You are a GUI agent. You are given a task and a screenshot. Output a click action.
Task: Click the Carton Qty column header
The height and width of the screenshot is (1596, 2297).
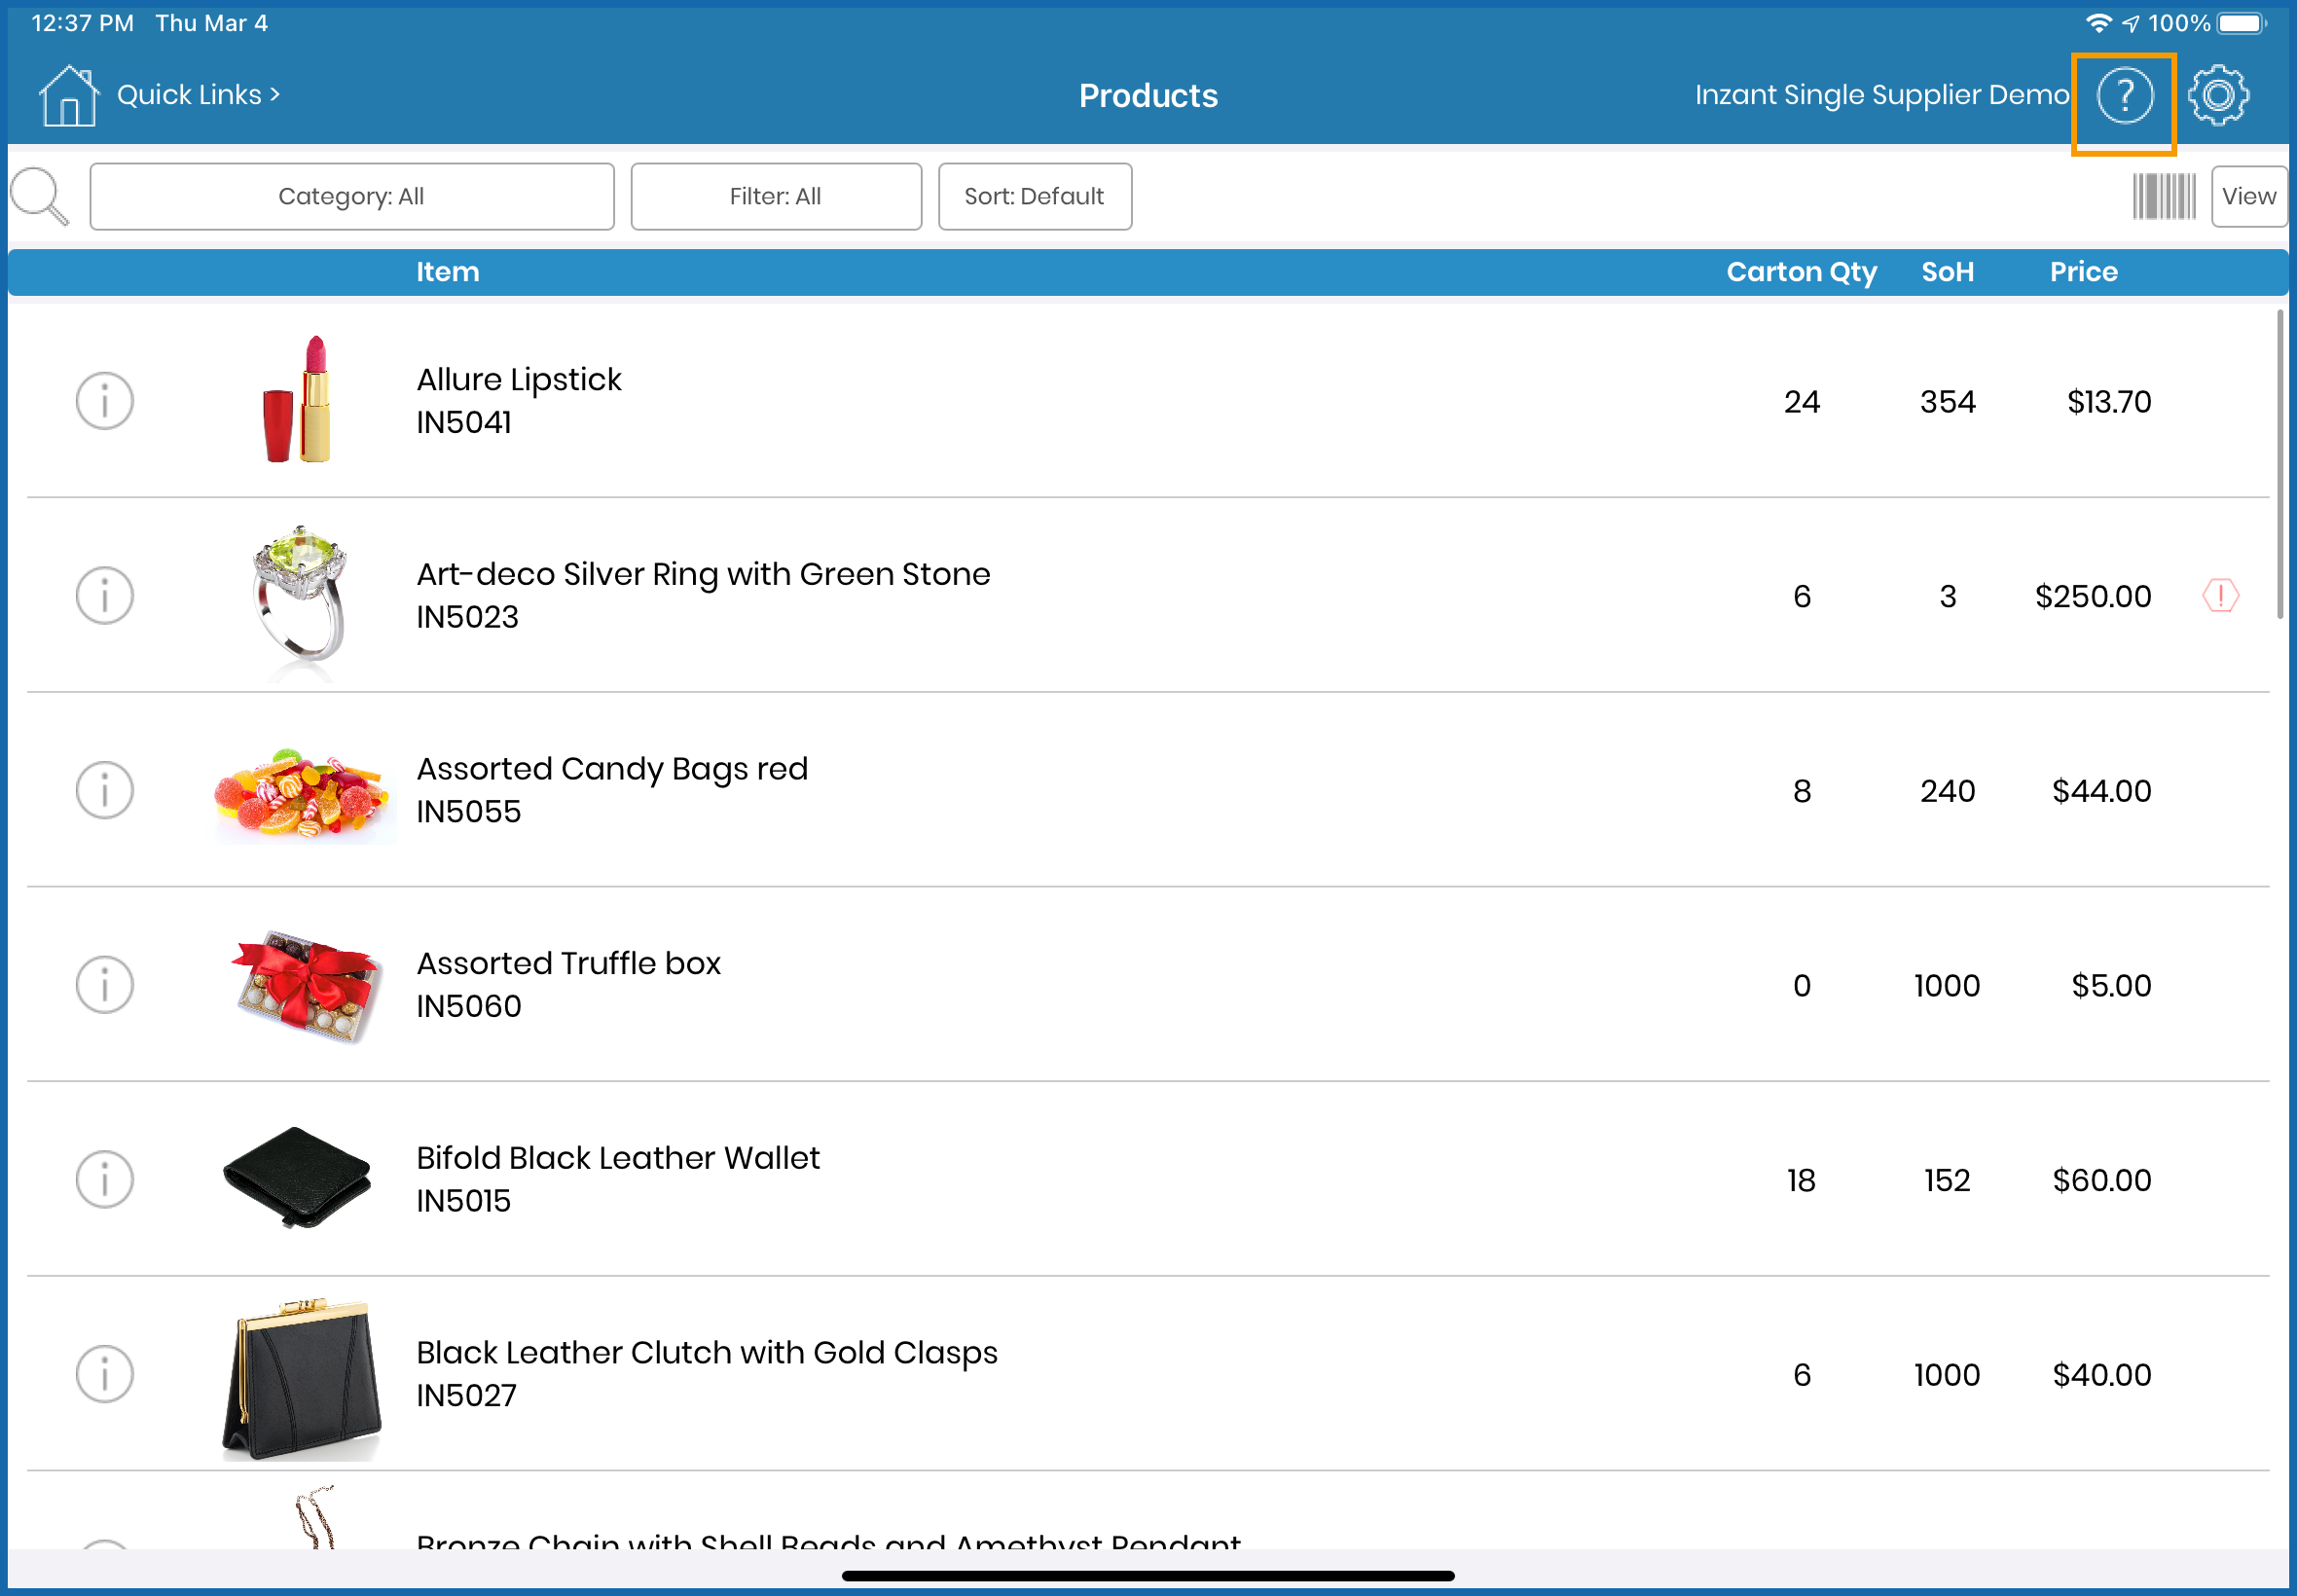pos(1800,272)
